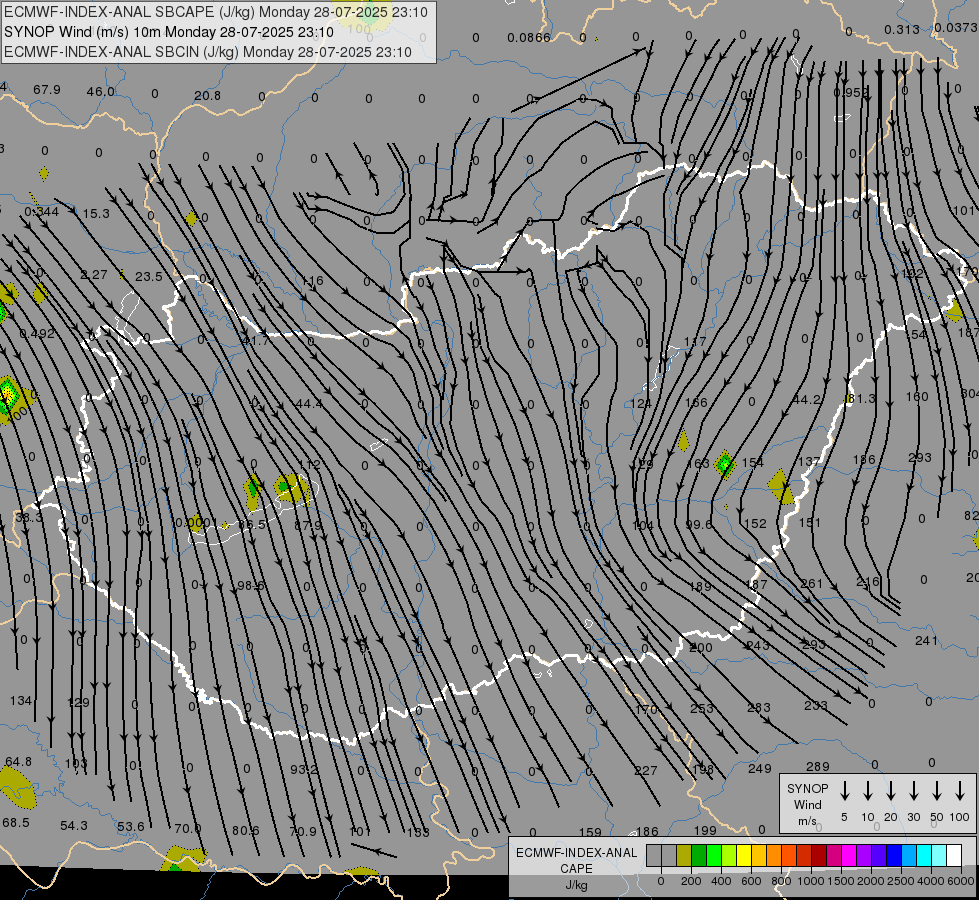Click the SYNOP Wind 10m title line

click(169, 32)
